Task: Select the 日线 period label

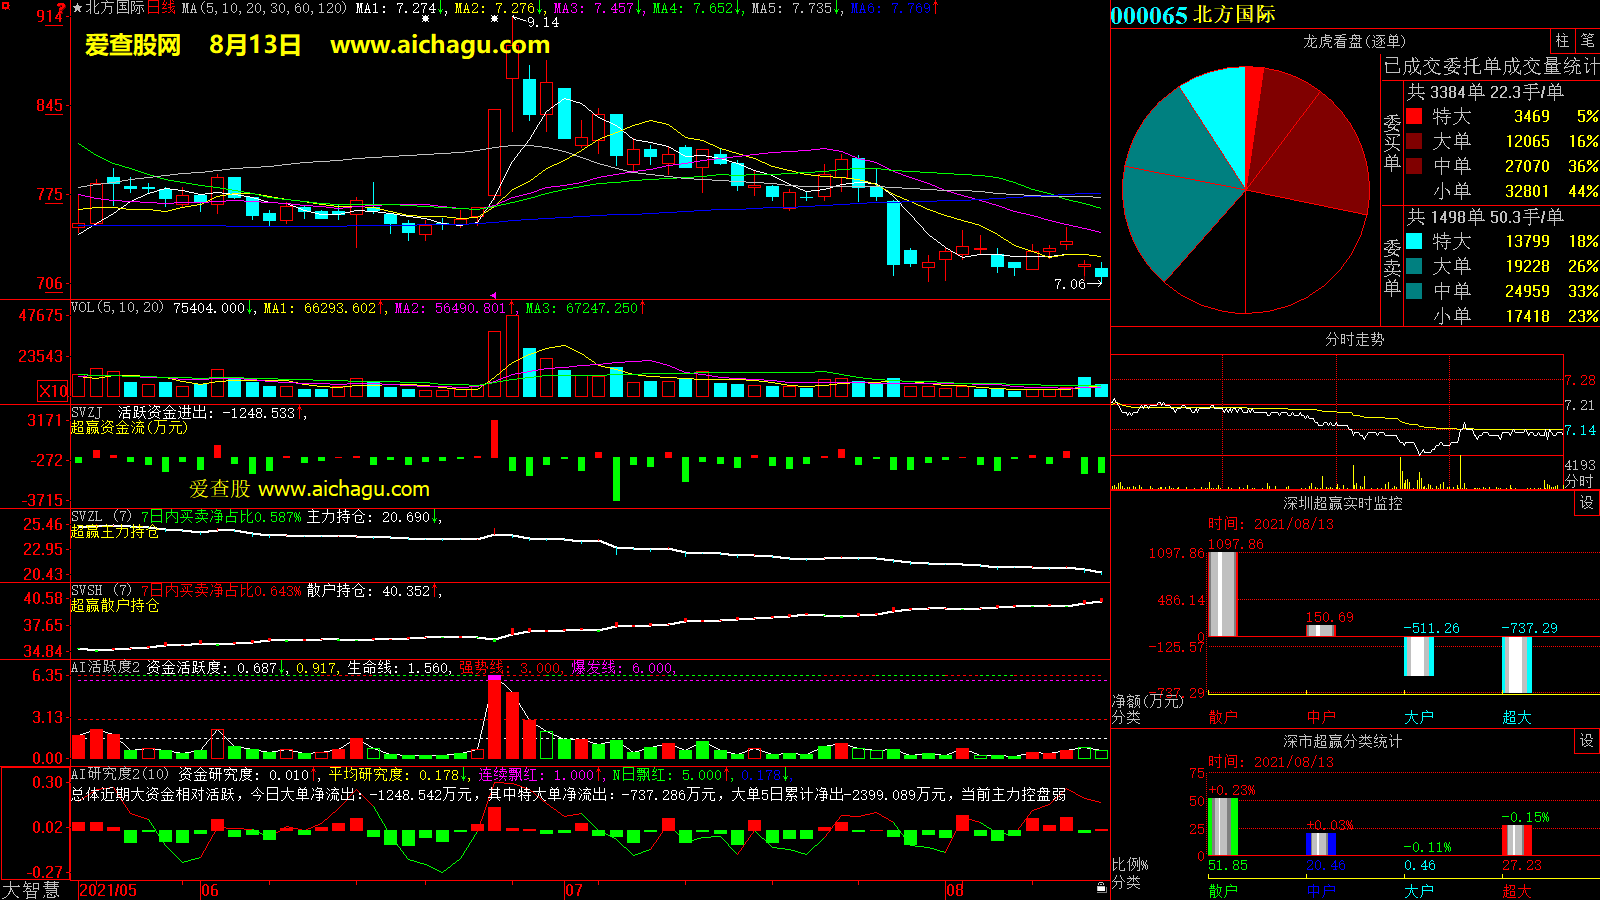Action: click(x=161, y=8)
